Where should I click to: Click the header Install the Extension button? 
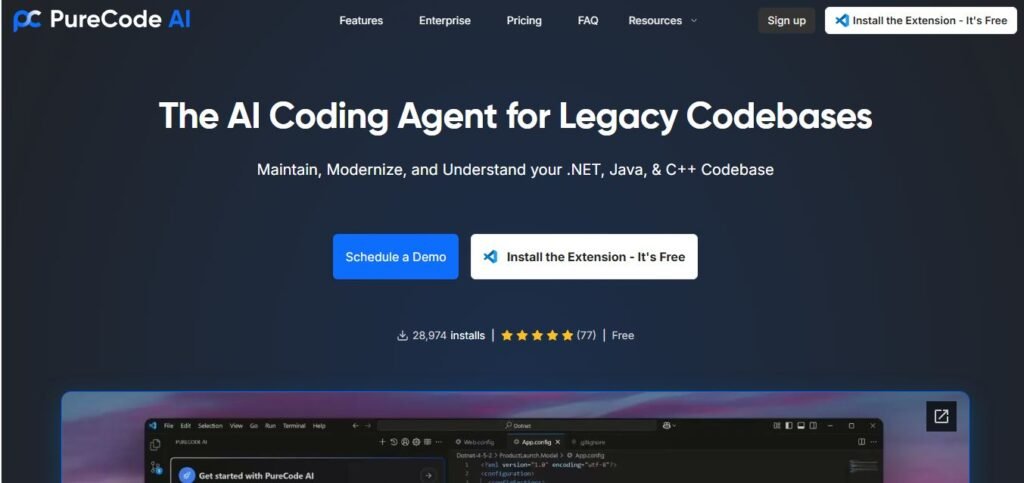coord(921,20)
